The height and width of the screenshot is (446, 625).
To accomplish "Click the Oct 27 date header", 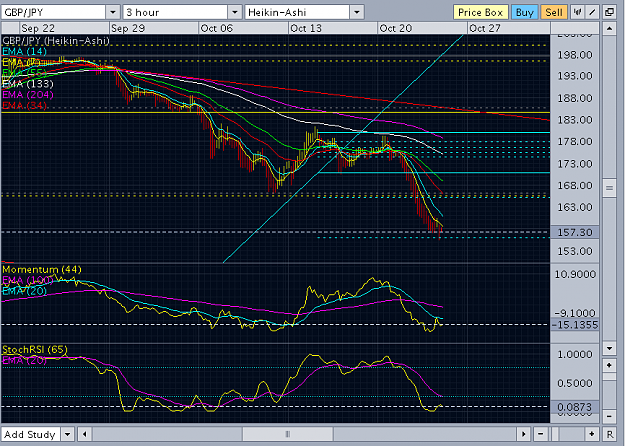I will [485, 28].
